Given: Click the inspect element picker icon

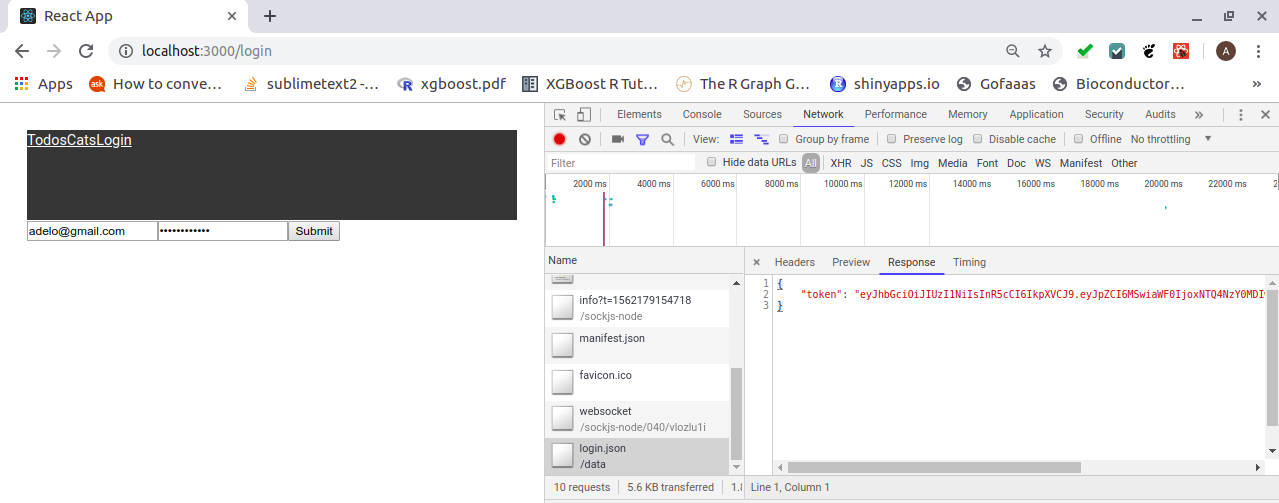Looking at the screenshot, I should [x=561, y=115].
